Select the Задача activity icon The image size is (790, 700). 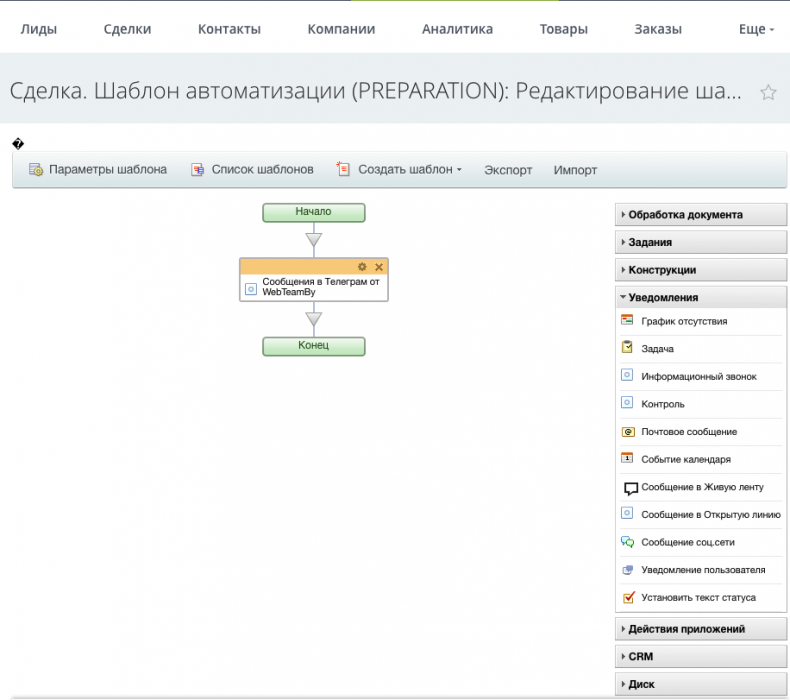pyautogui.click(x=627, y=348)
